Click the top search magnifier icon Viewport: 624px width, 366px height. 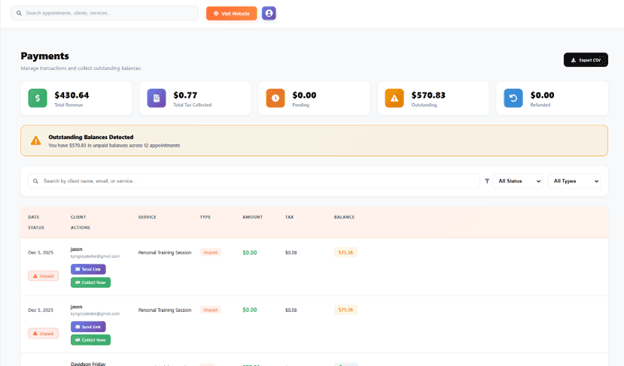(19, 13)
